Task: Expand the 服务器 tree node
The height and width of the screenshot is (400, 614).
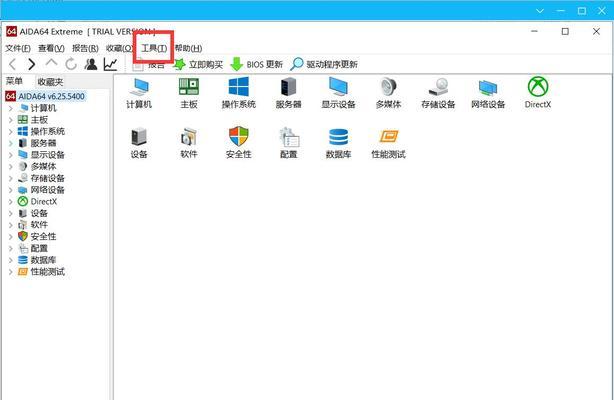Action: click(x=11, y=143)
